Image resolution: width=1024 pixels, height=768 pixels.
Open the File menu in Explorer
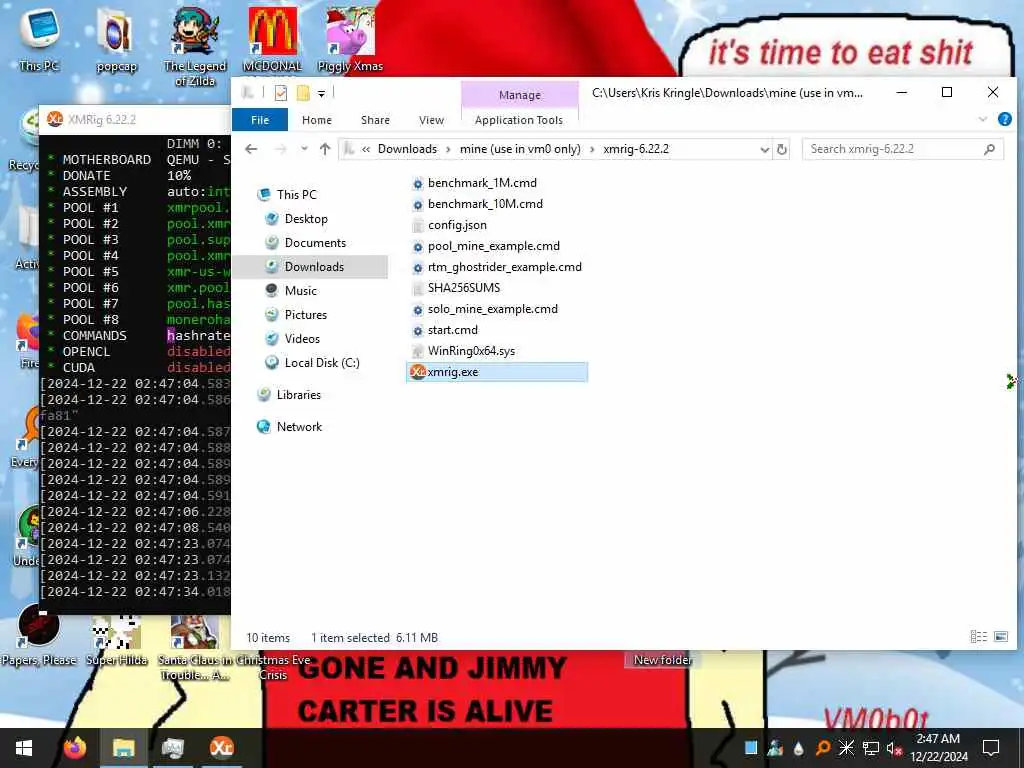click(x=260, y=120)
